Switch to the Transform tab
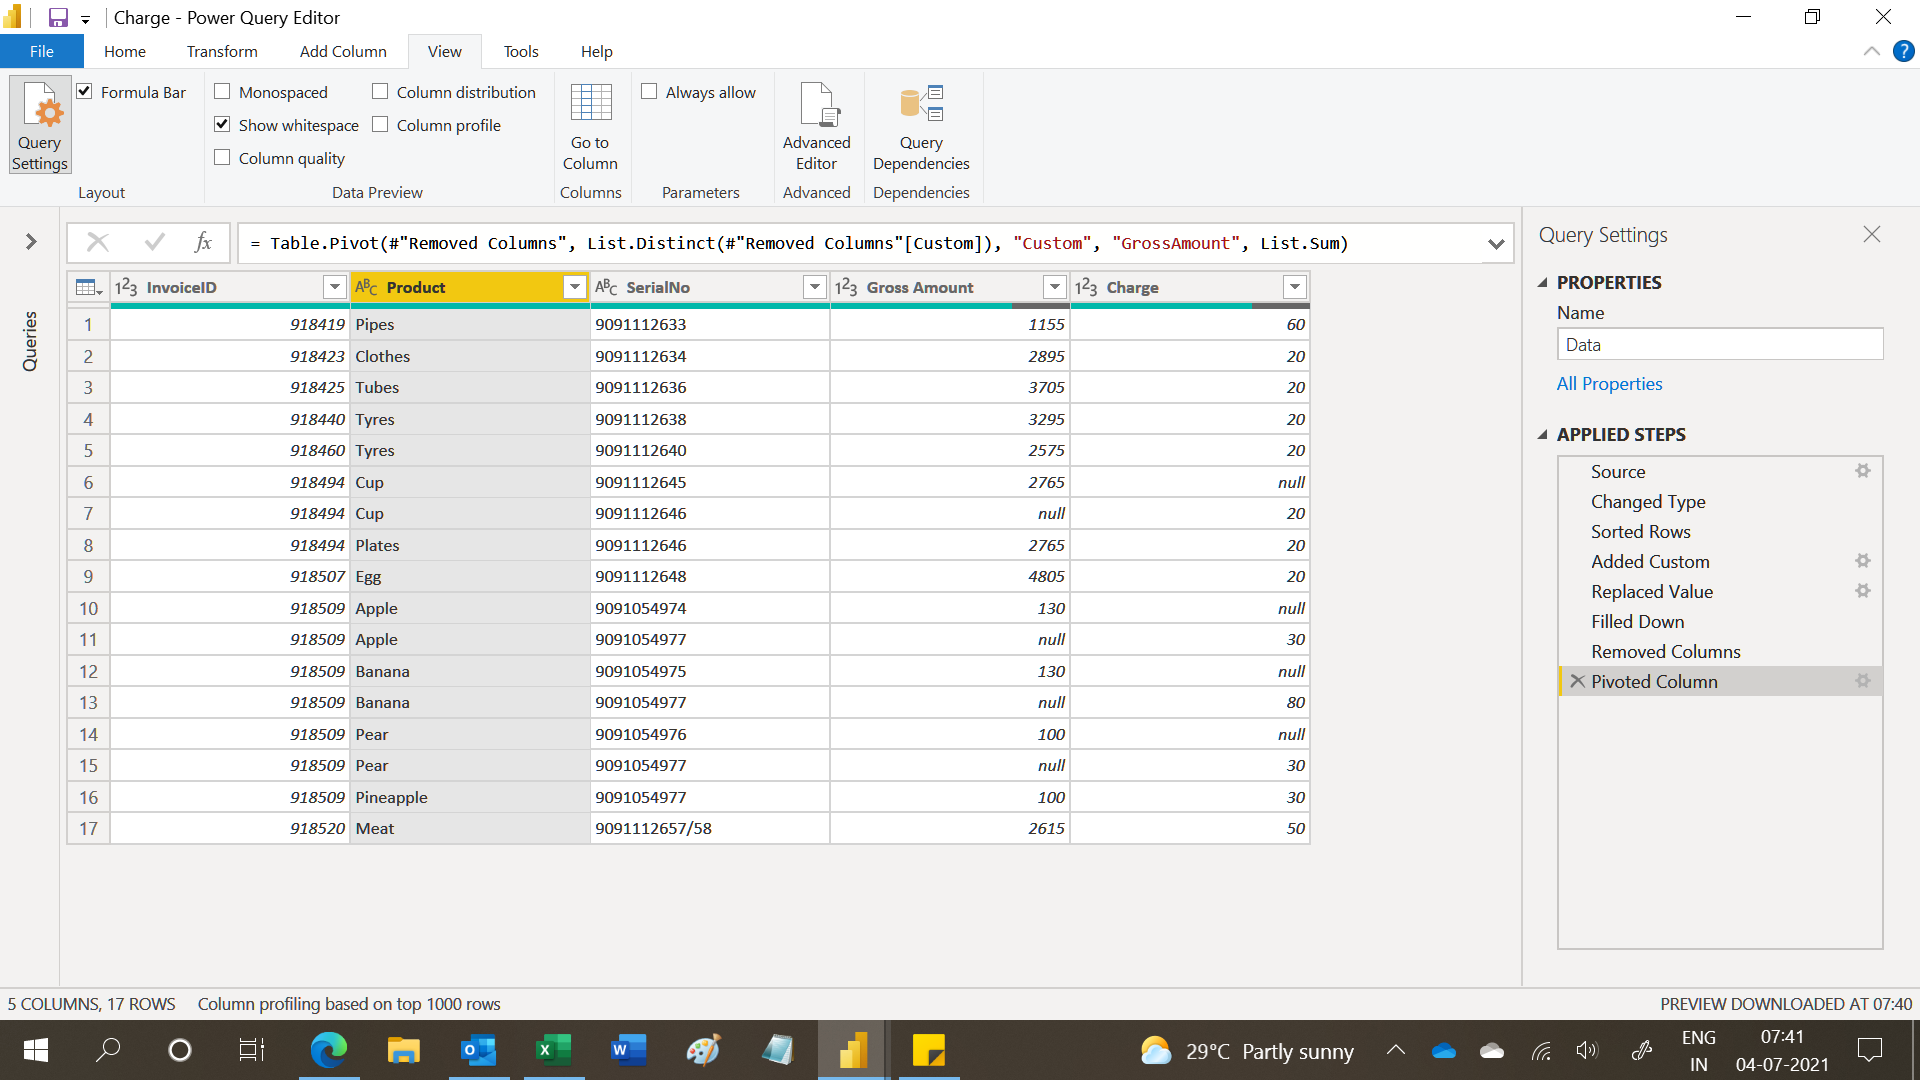 [x=222, y=51]
